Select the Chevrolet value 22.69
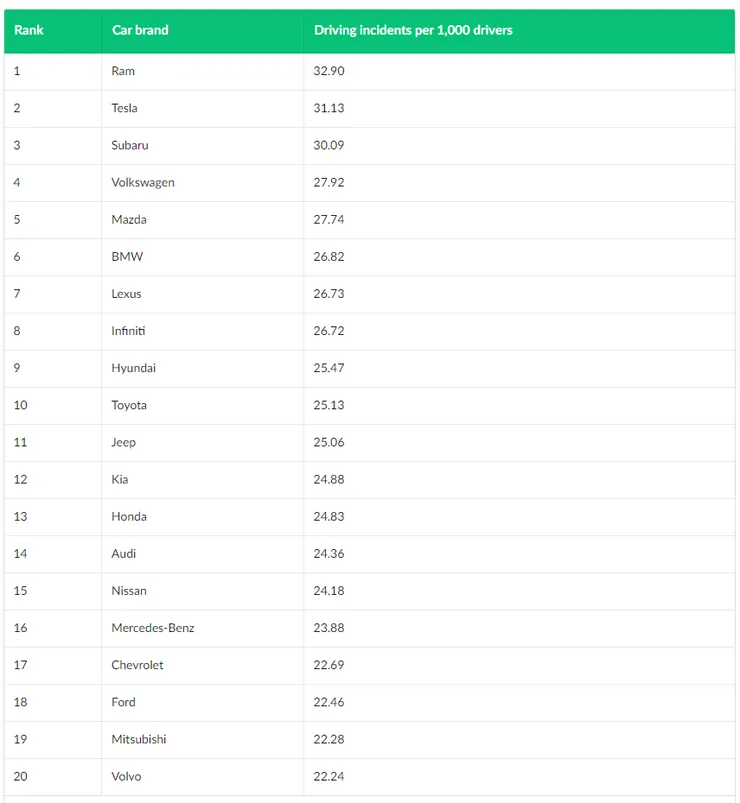This screenshot has height=803, width=740. point(329,665)
